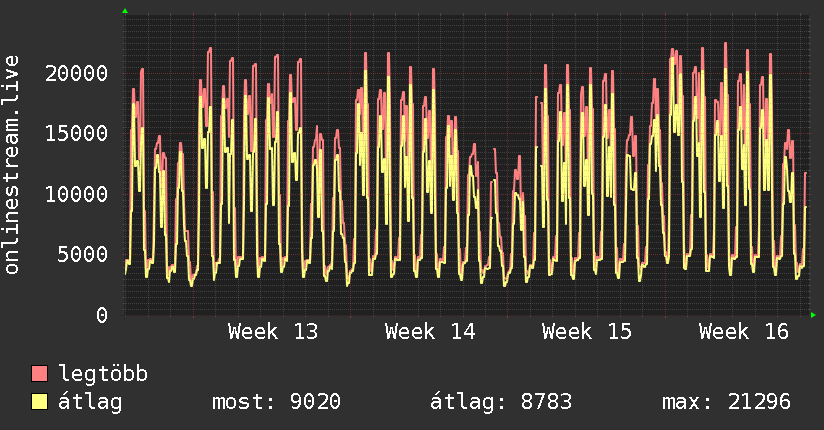Click the green arrow at x-axis end

813,315
